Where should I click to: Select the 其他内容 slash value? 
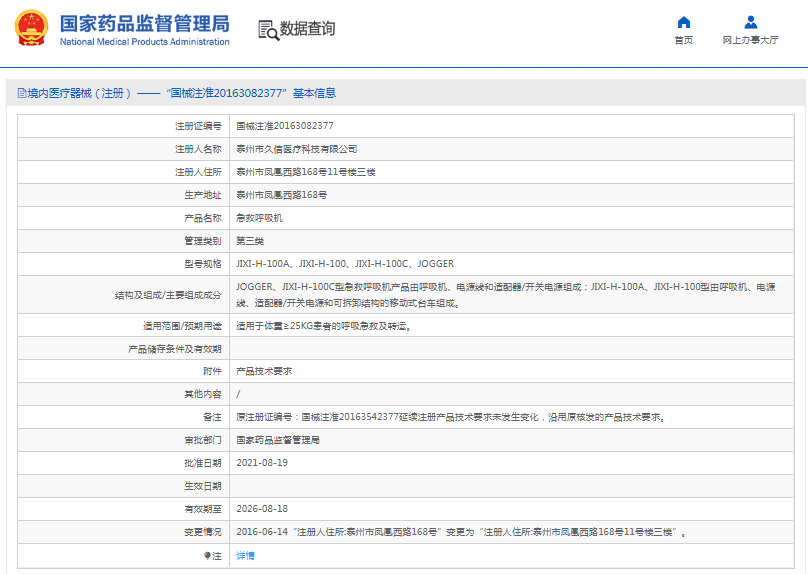(238, 394)
